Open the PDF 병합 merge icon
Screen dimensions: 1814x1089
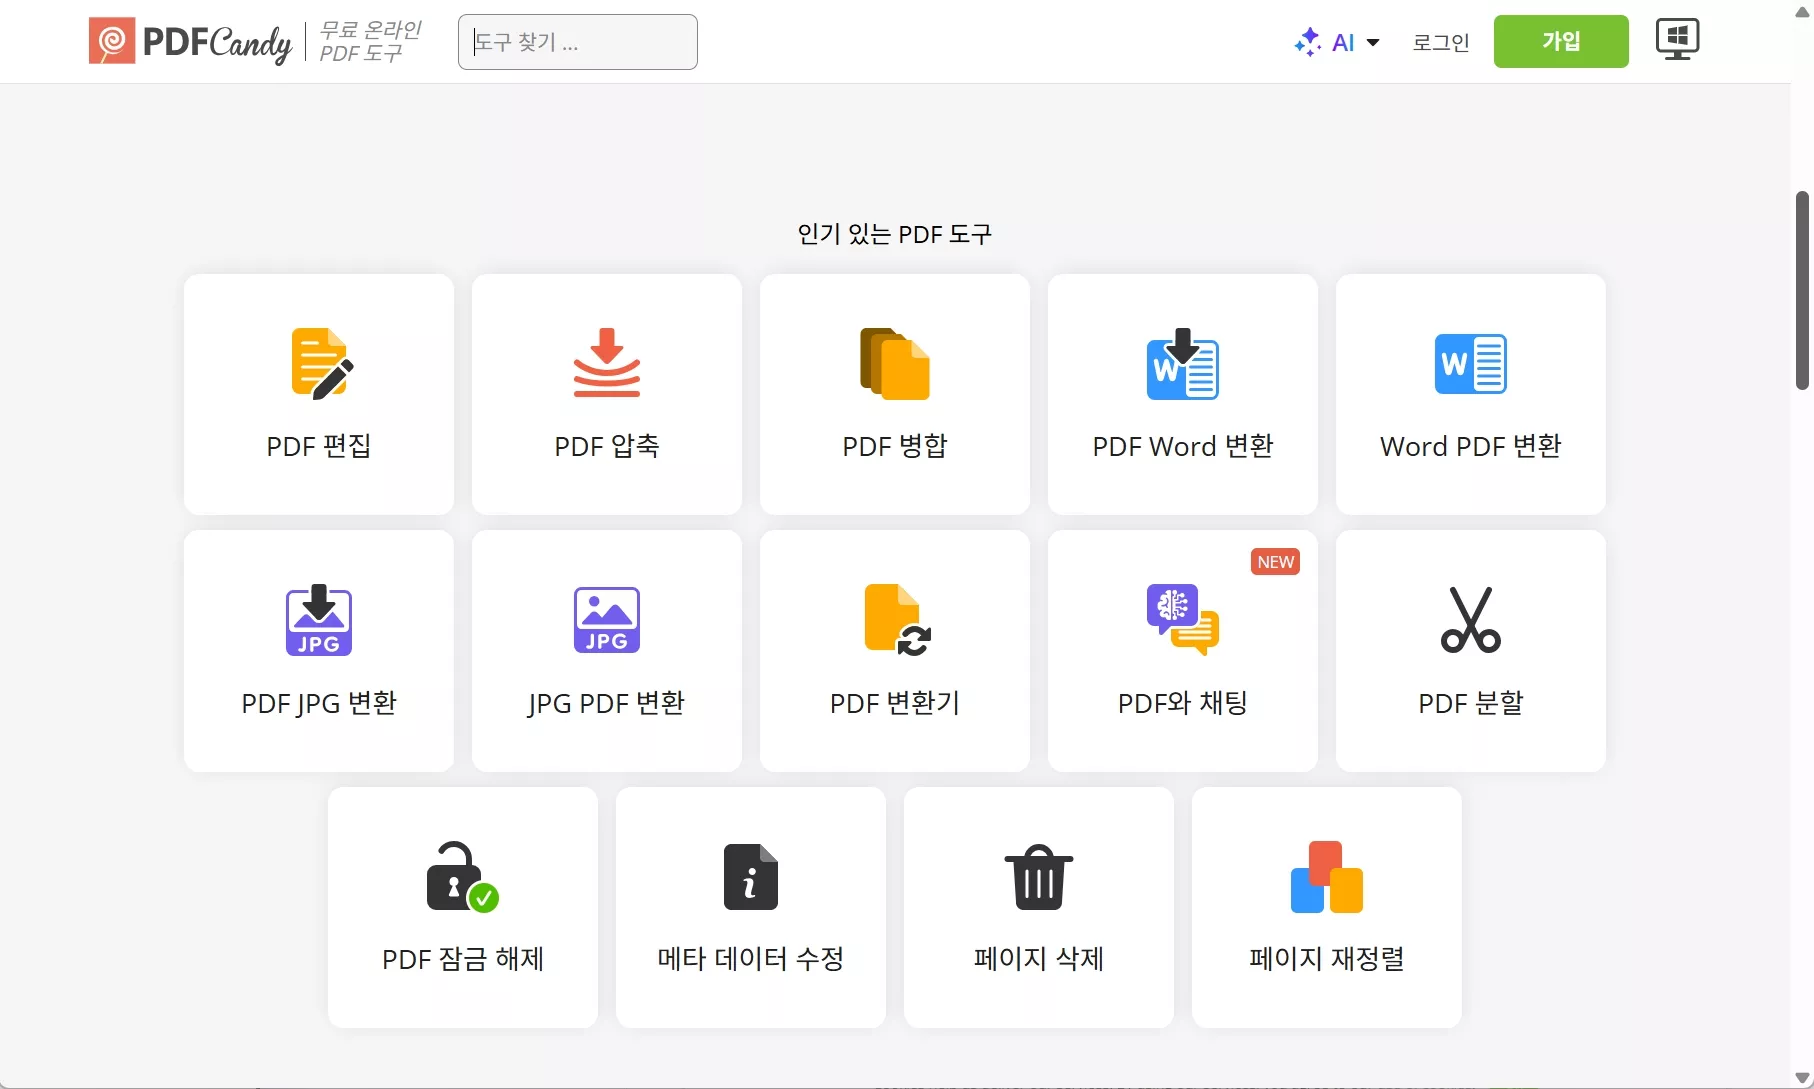click(895, 364)
